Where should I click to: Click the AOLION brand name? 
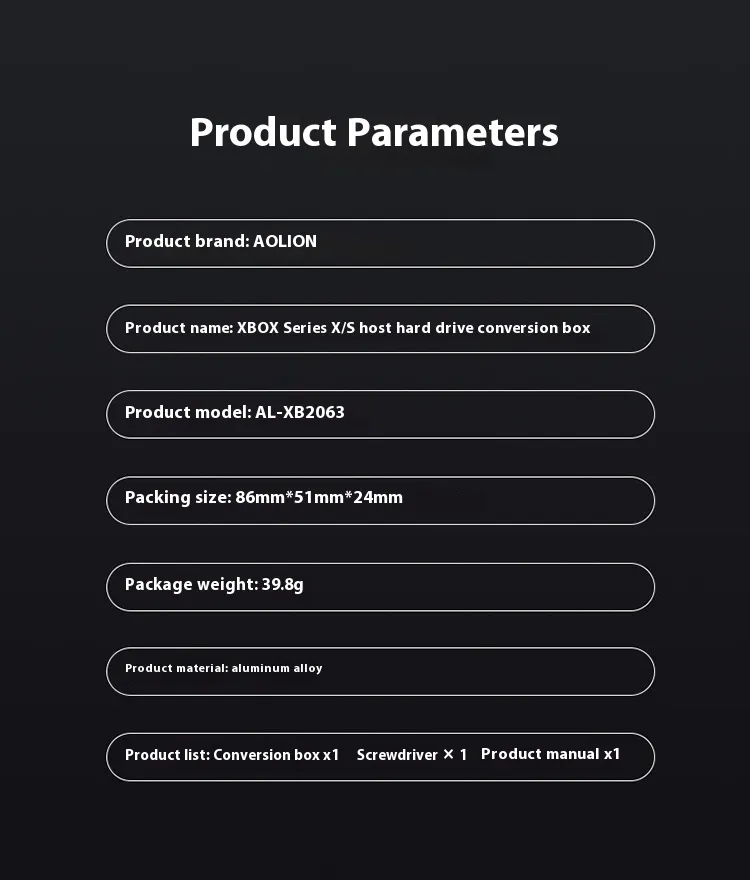click(285, 241)
